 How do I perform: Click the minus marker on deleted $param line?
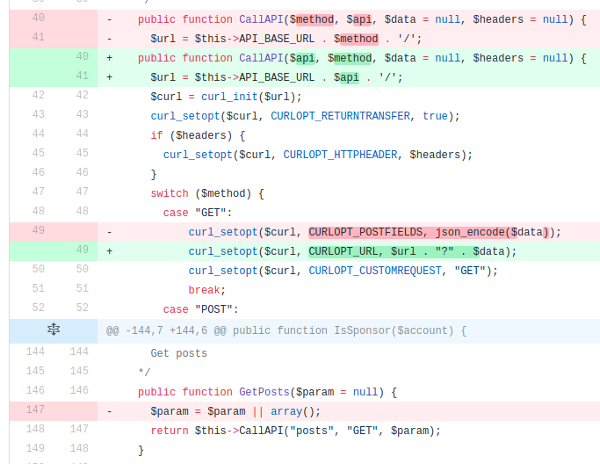coord(109,411)
